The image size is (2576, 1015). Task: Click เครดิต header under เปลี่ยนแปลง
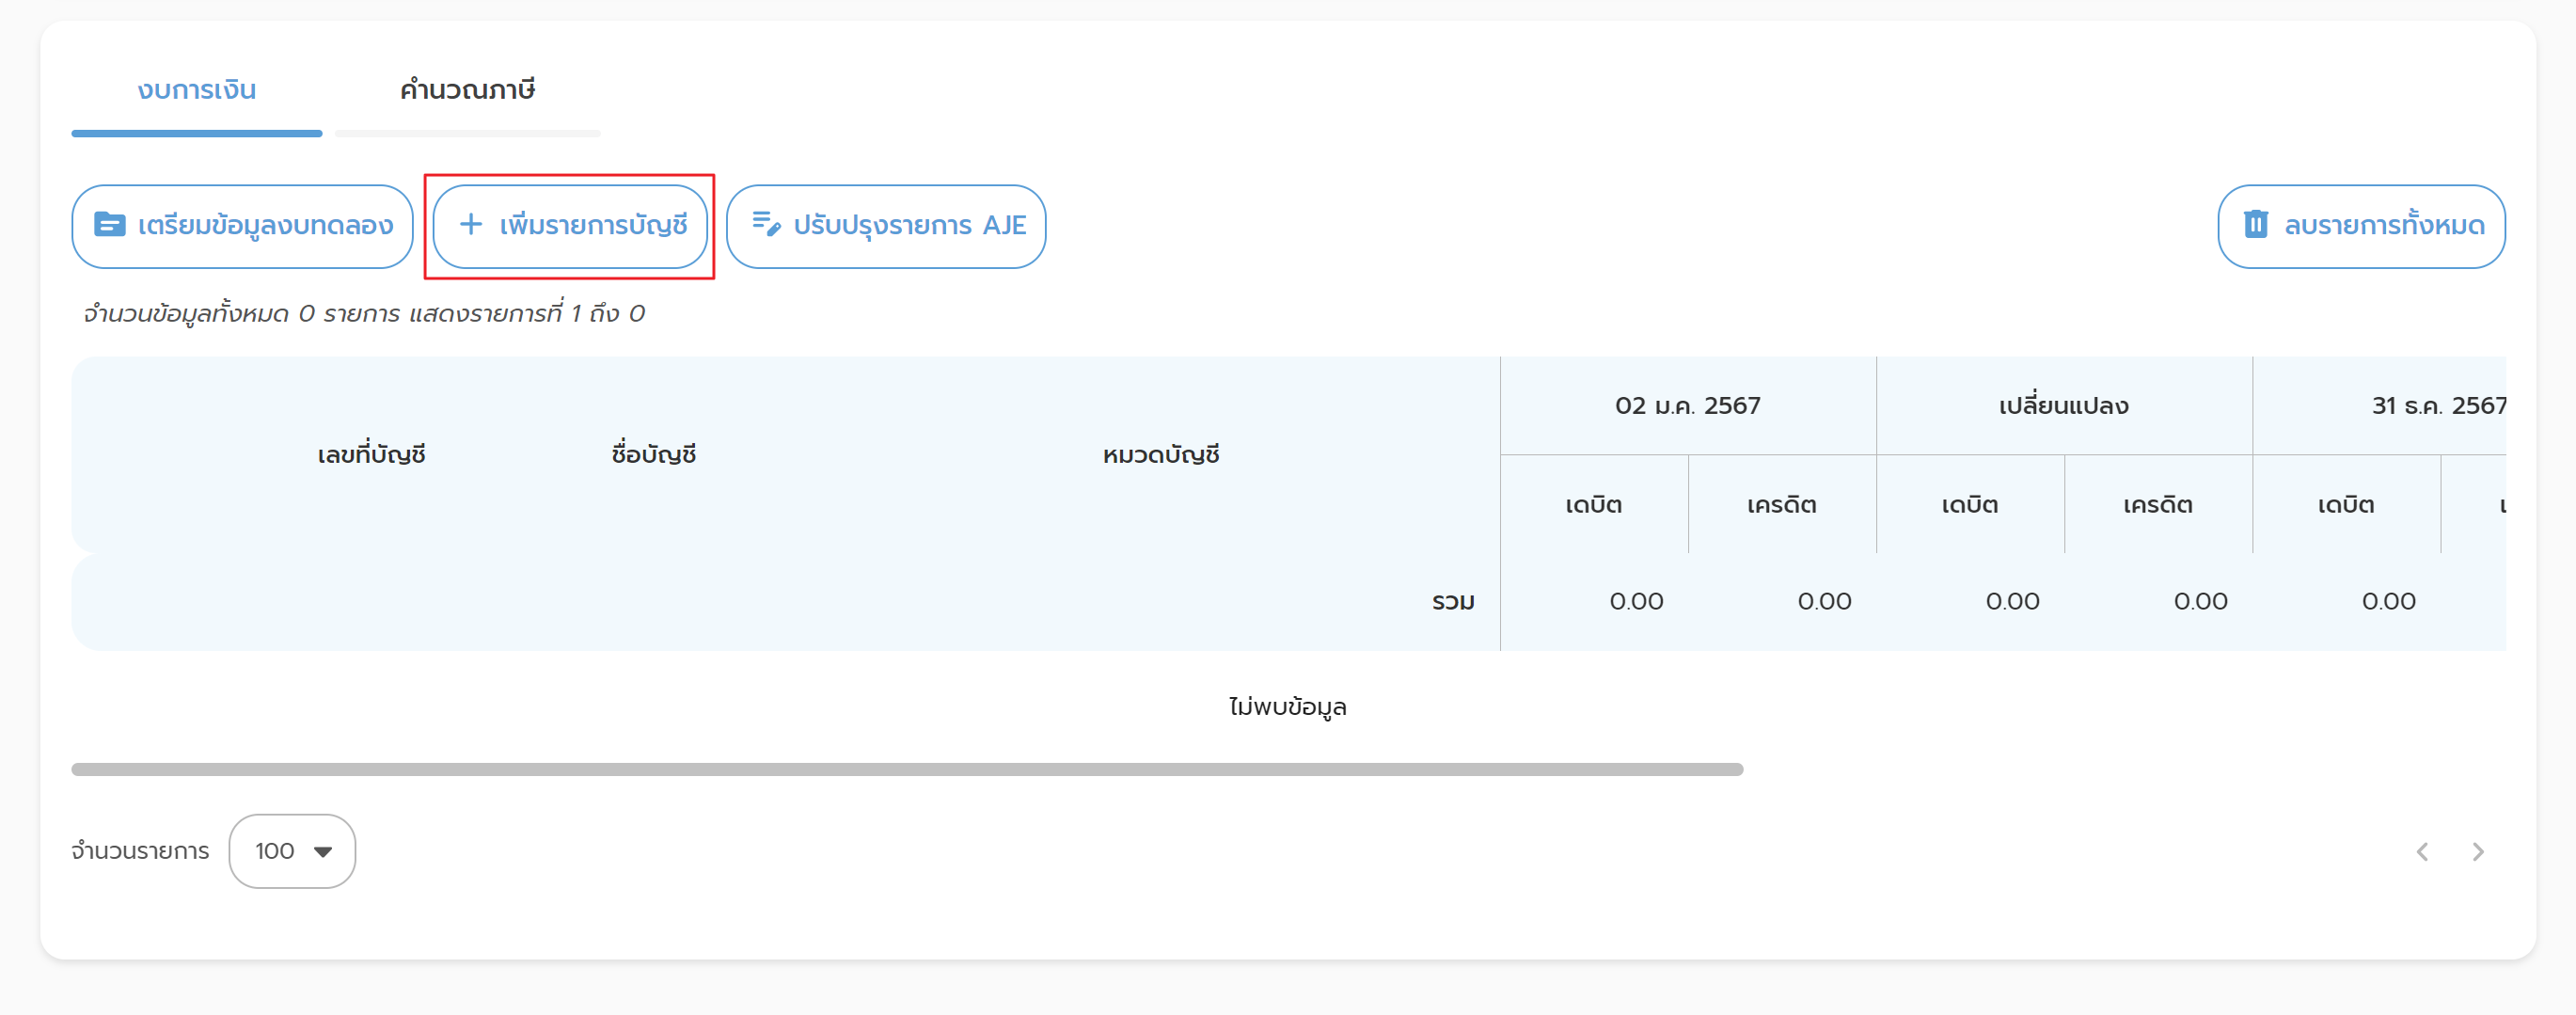coord(2157,505)
